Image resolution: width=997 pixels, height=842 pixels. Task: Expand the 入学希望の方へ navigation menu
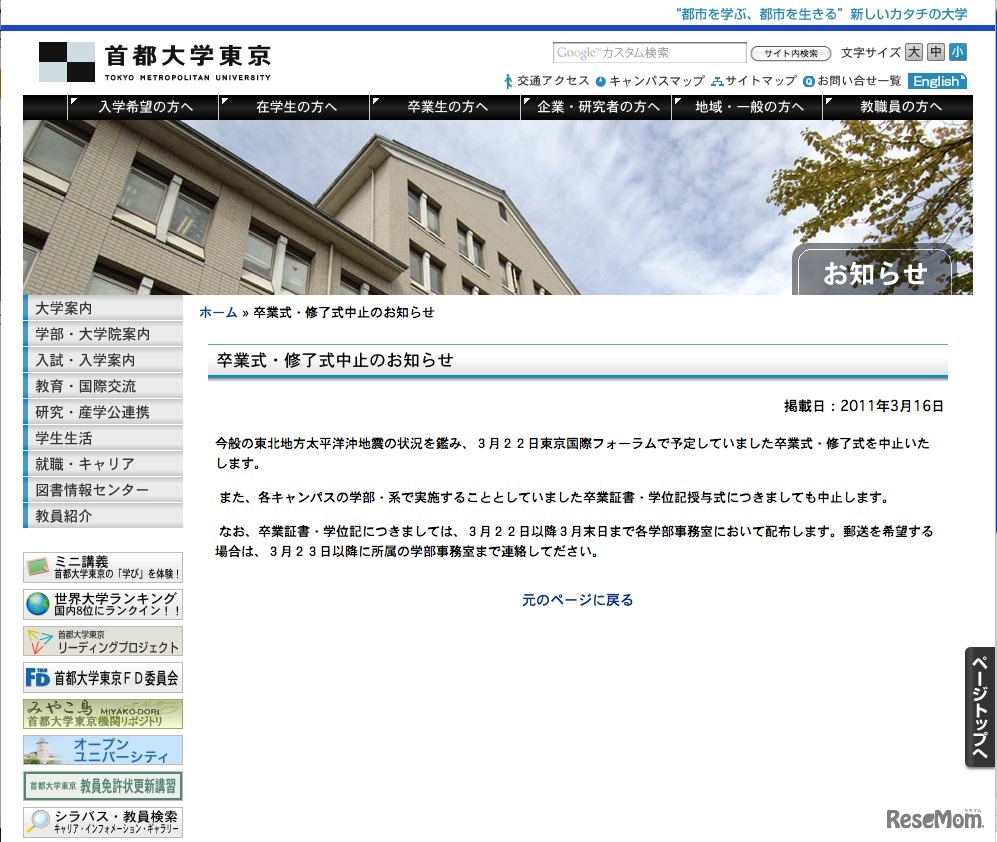143,107
